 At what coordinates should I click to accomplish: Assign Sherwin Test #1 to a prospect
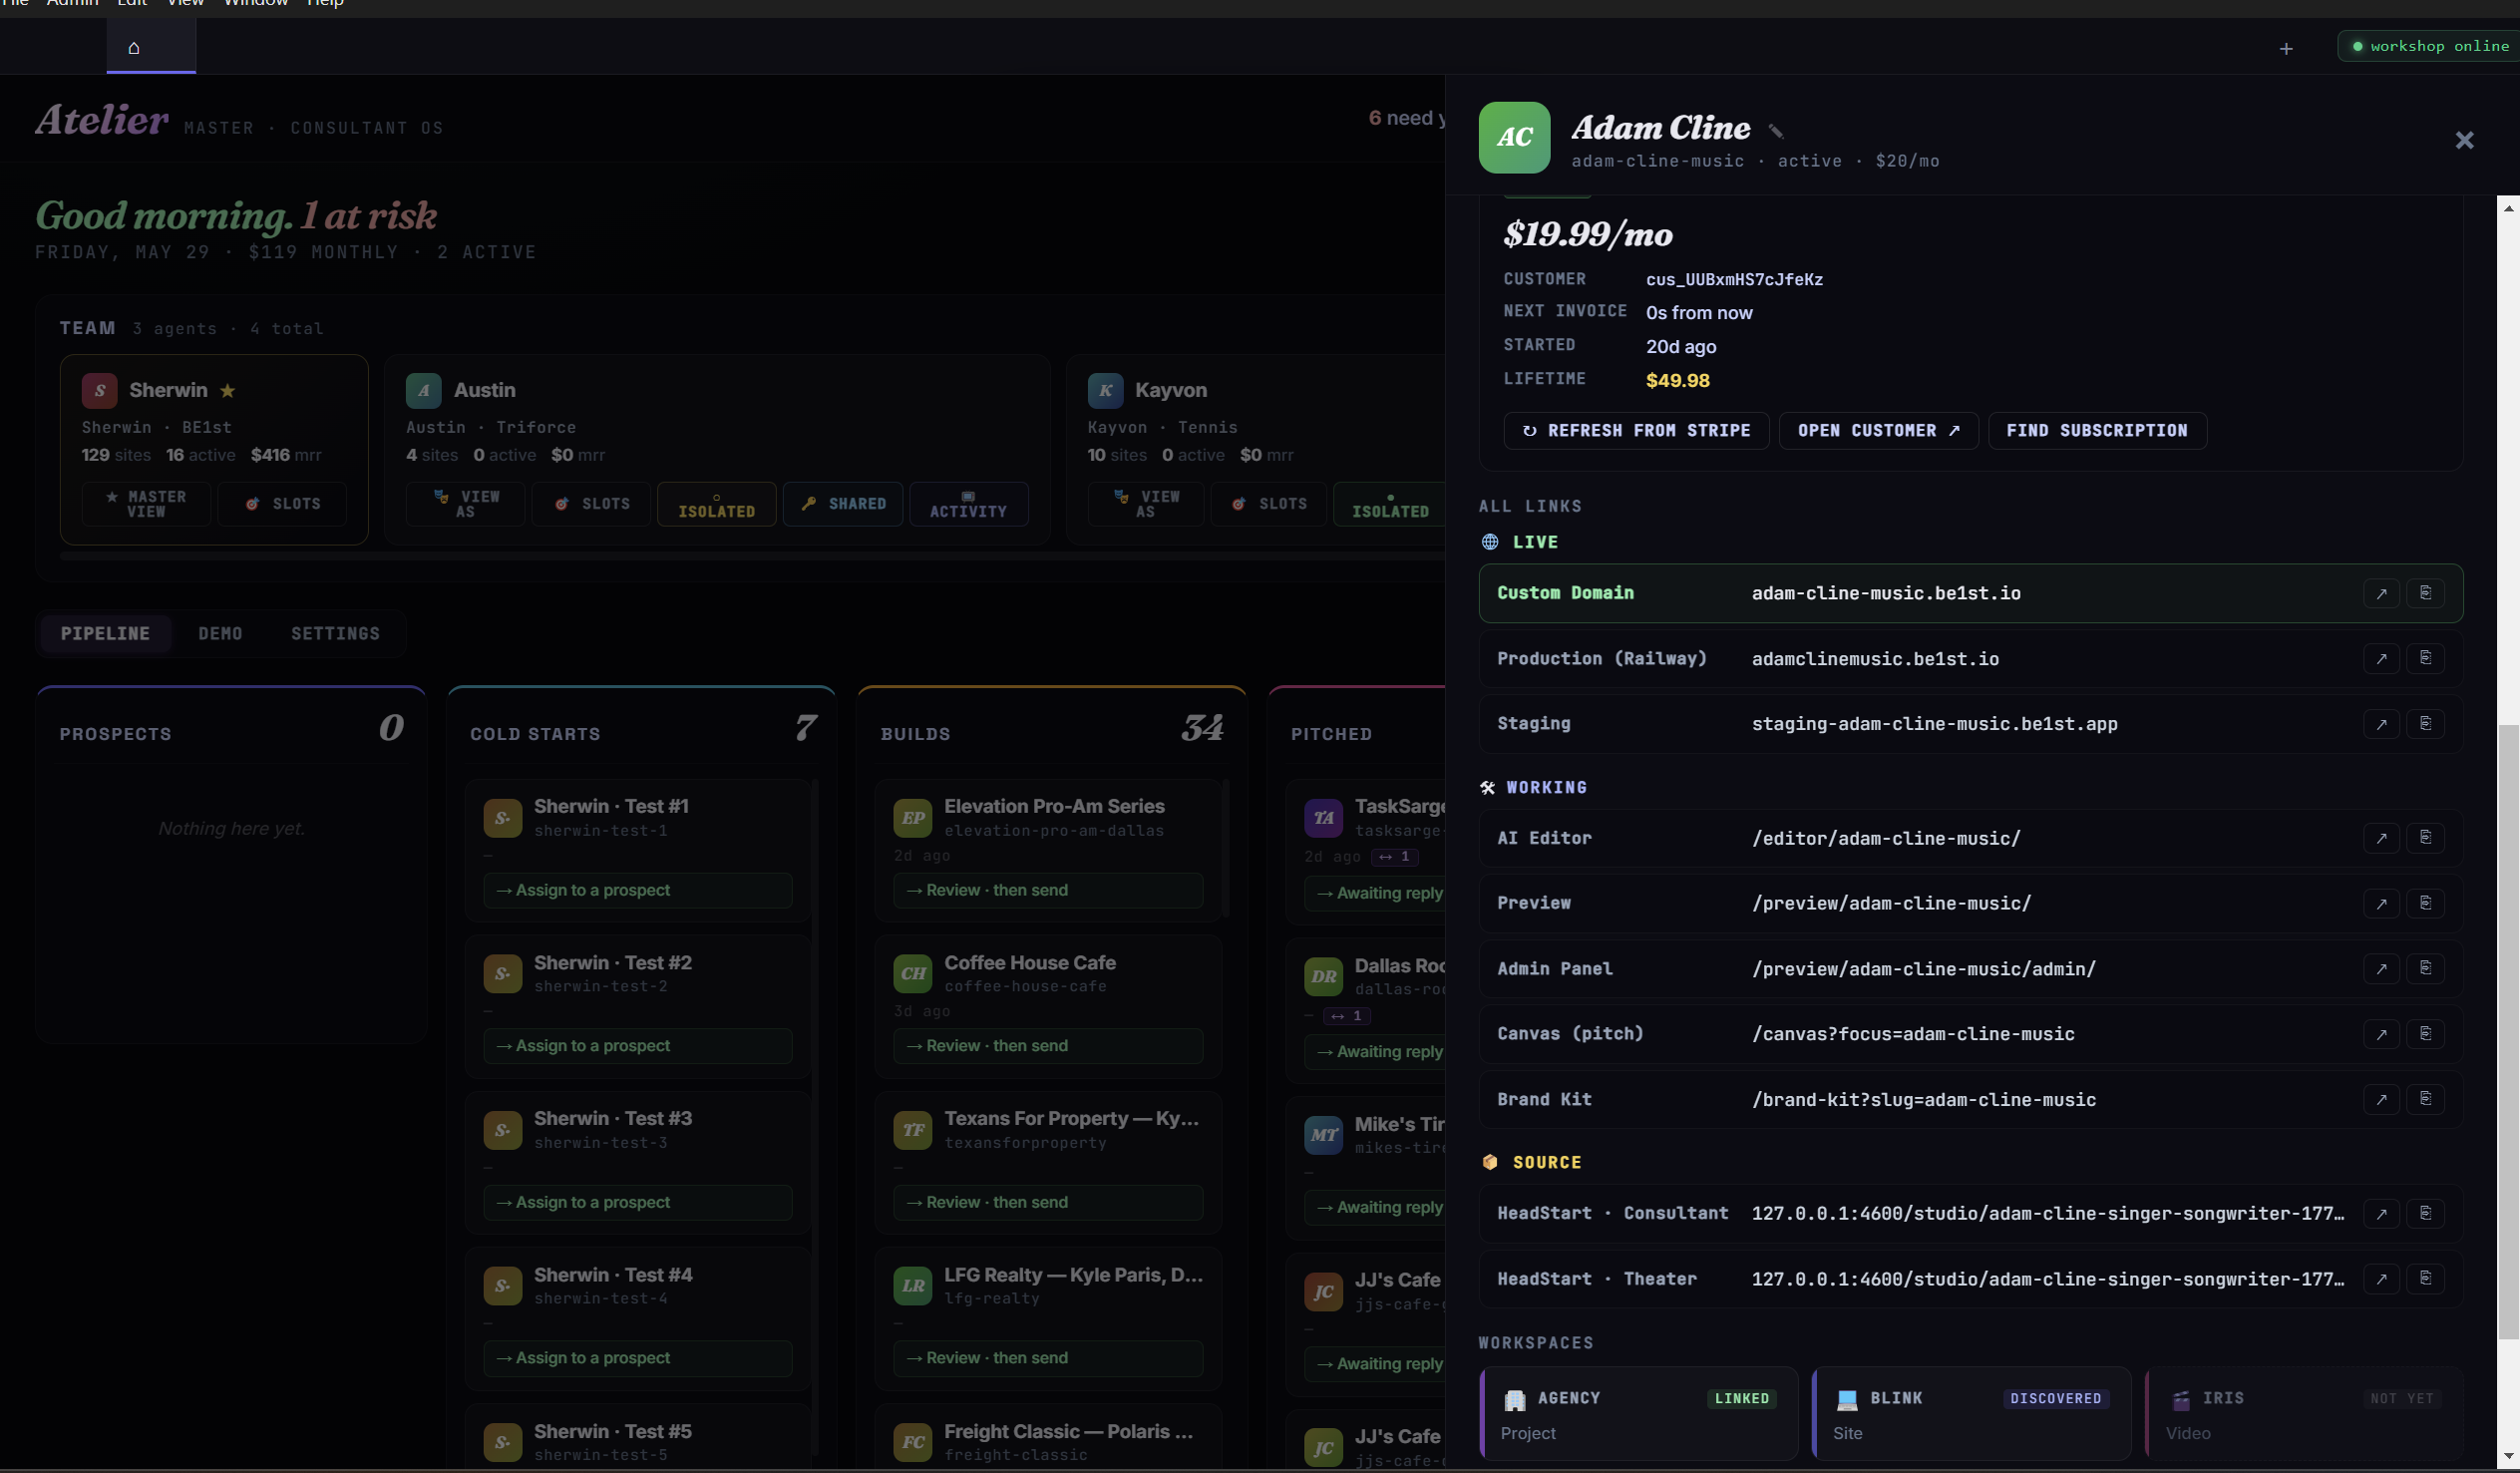click(x=638, y=891)
